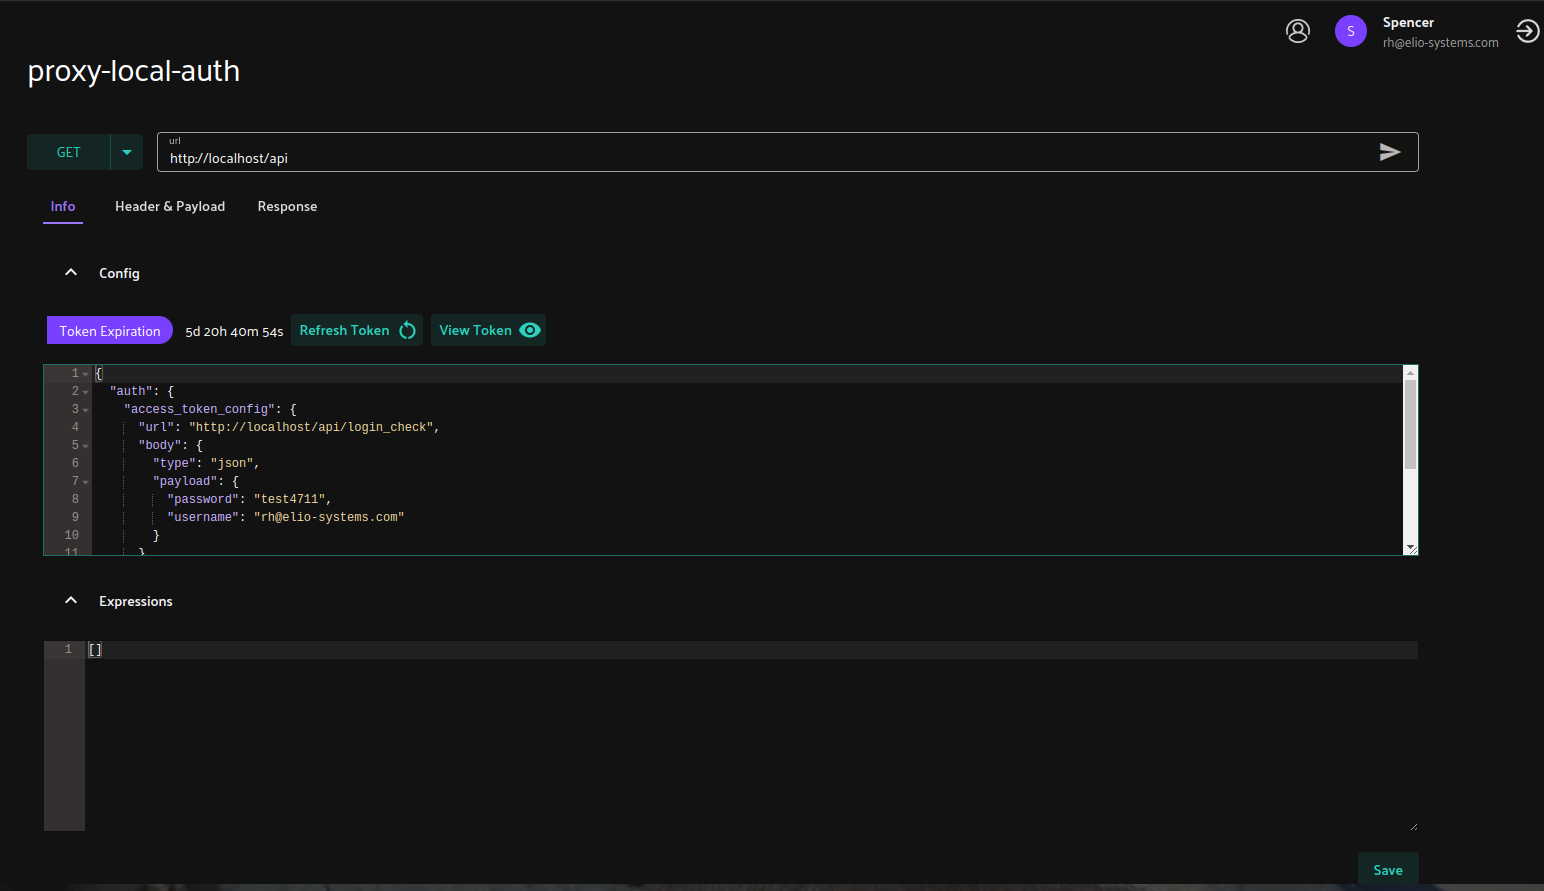Click the purple S avatar
This screenshot has width=1544, height=891.
tap(1351, 31)
